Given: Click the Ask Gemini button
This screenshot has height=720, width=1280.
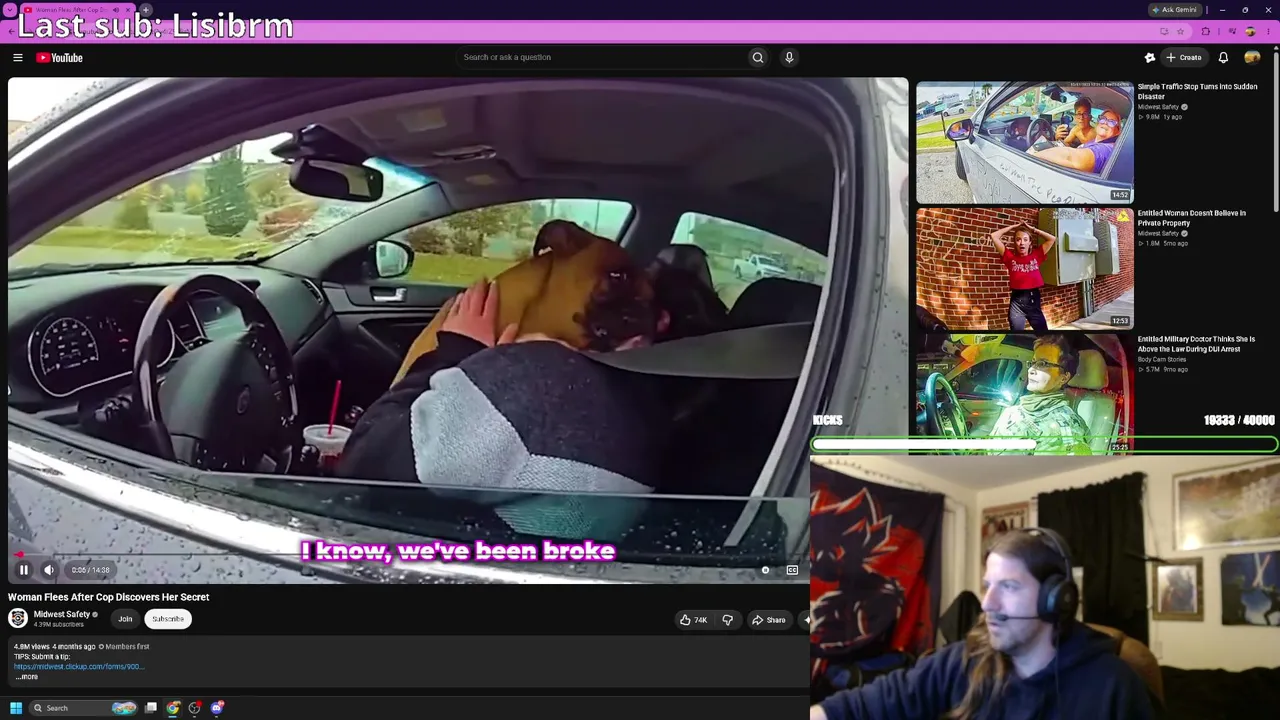Looking at the screenshot, I should click(1174, 10).
